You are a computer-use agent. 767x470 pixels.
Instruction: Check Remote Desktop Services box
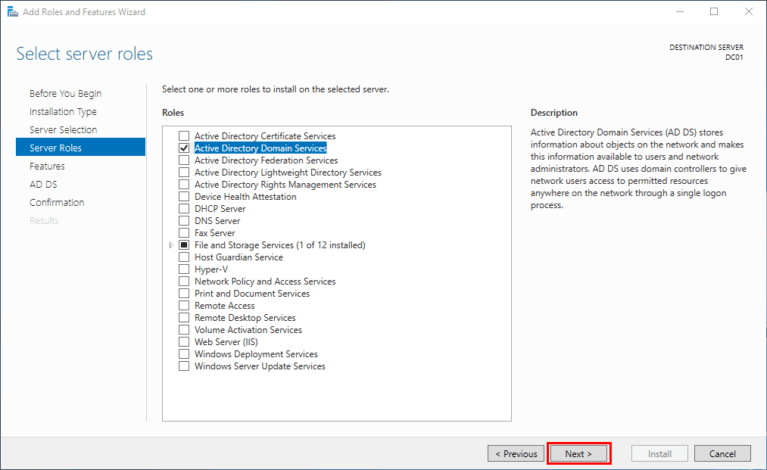184,317
